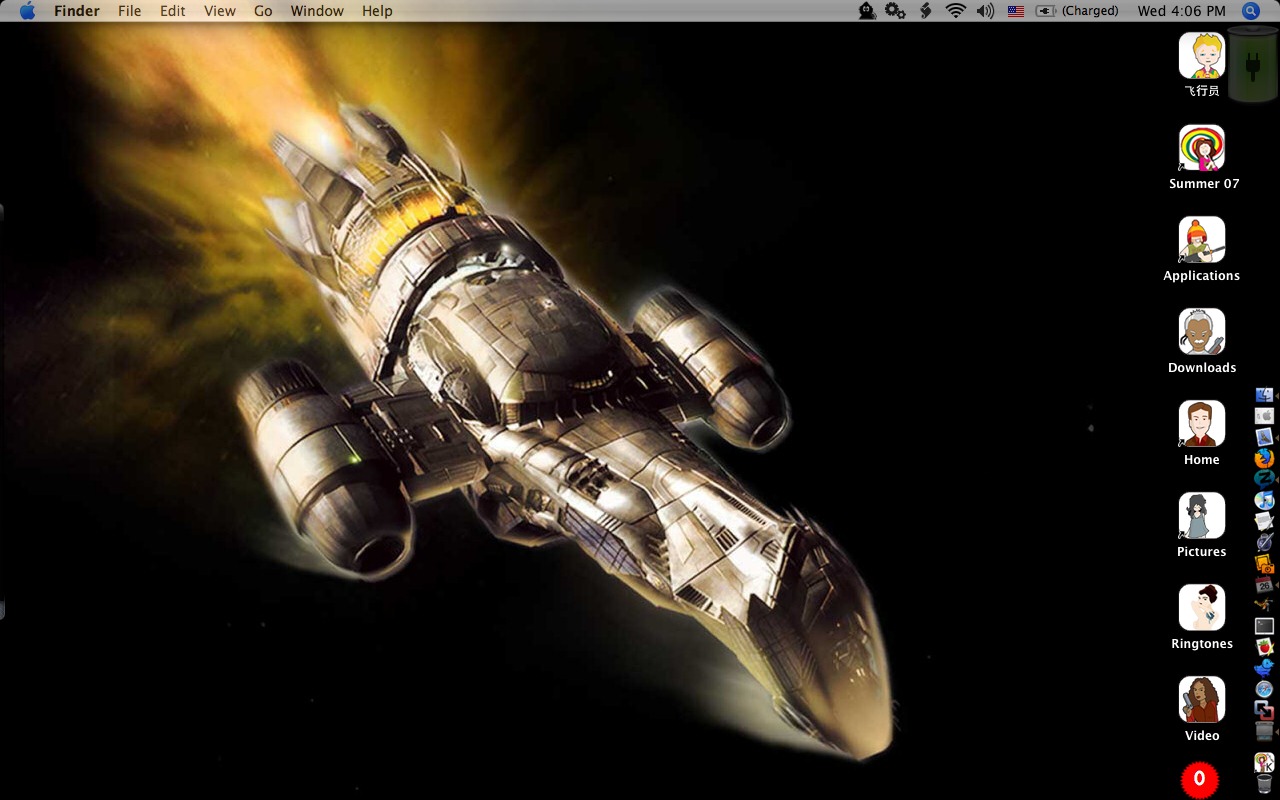
Task: Open the volume control in menu bar
Action: [x=985, y=11]
